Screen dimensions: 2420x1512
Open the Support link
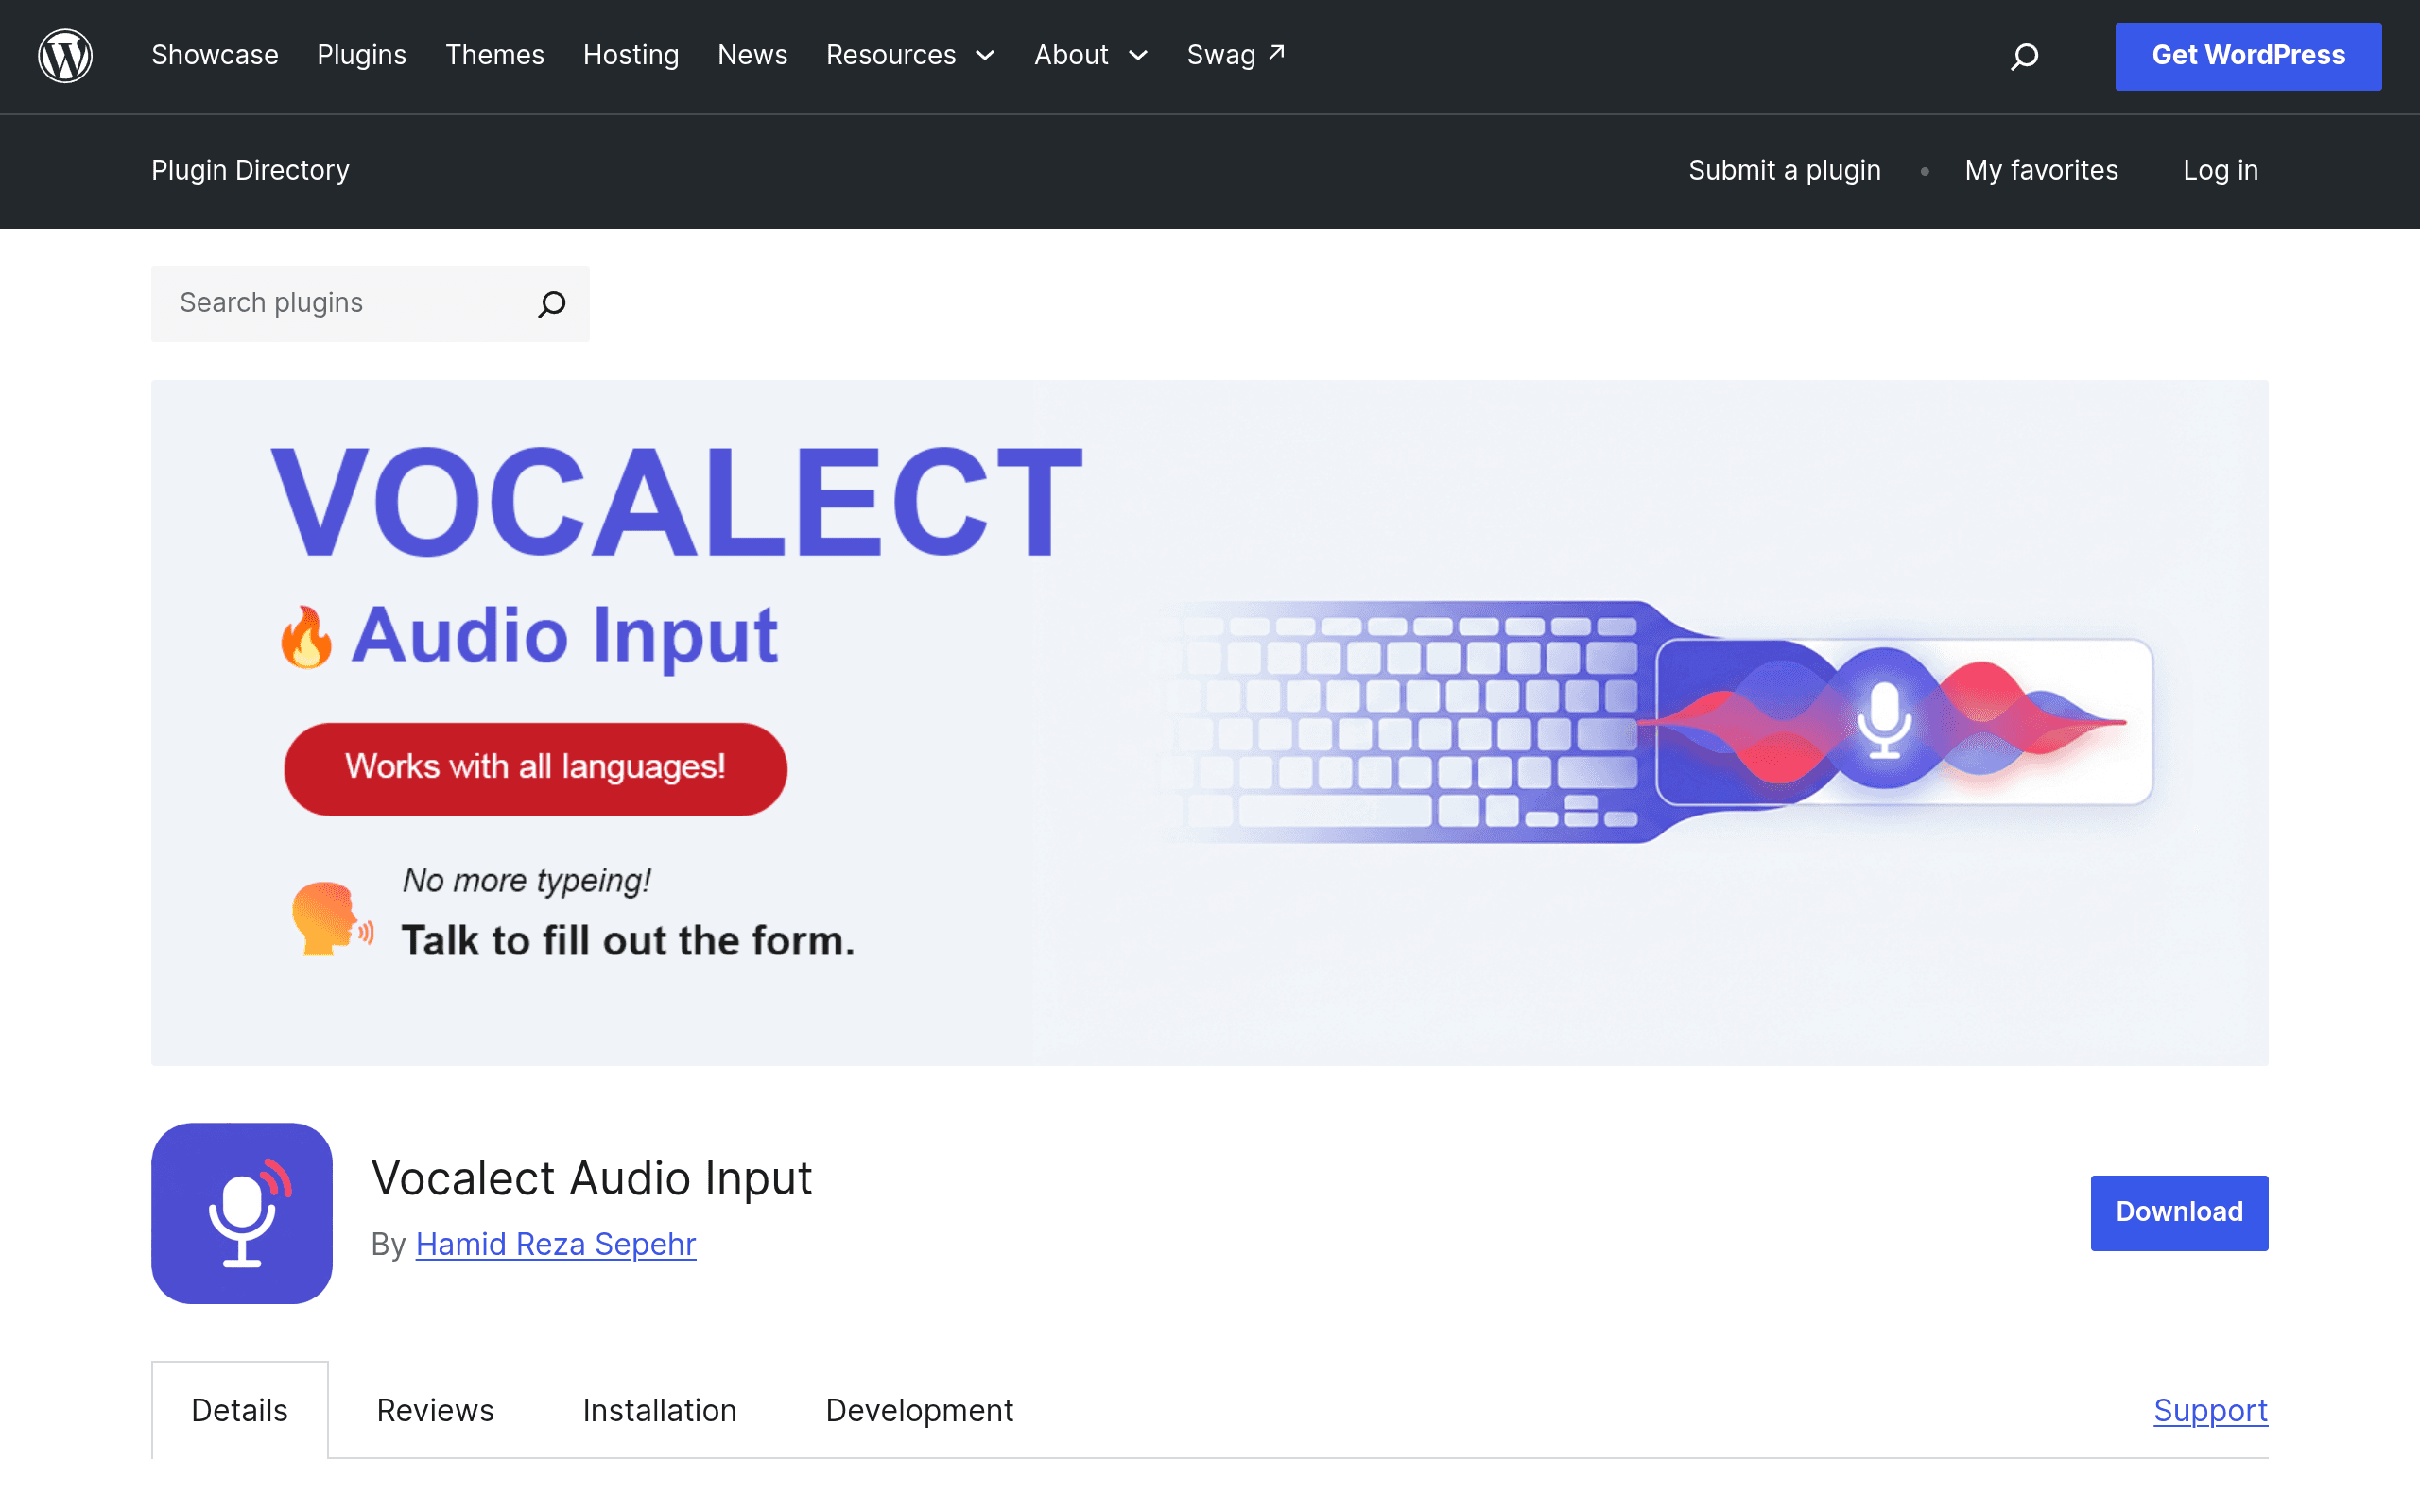pos(2210,1410)
